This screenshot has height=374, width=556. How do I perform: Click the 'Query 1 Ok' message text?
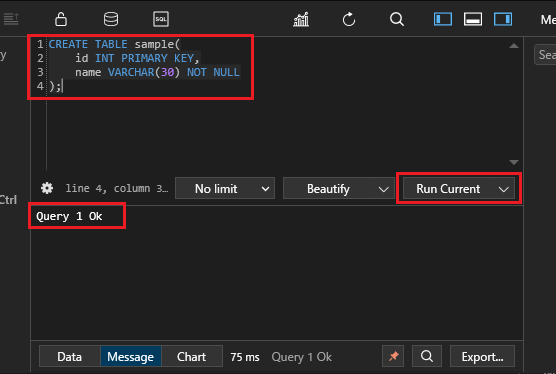(x=69, y=216)
